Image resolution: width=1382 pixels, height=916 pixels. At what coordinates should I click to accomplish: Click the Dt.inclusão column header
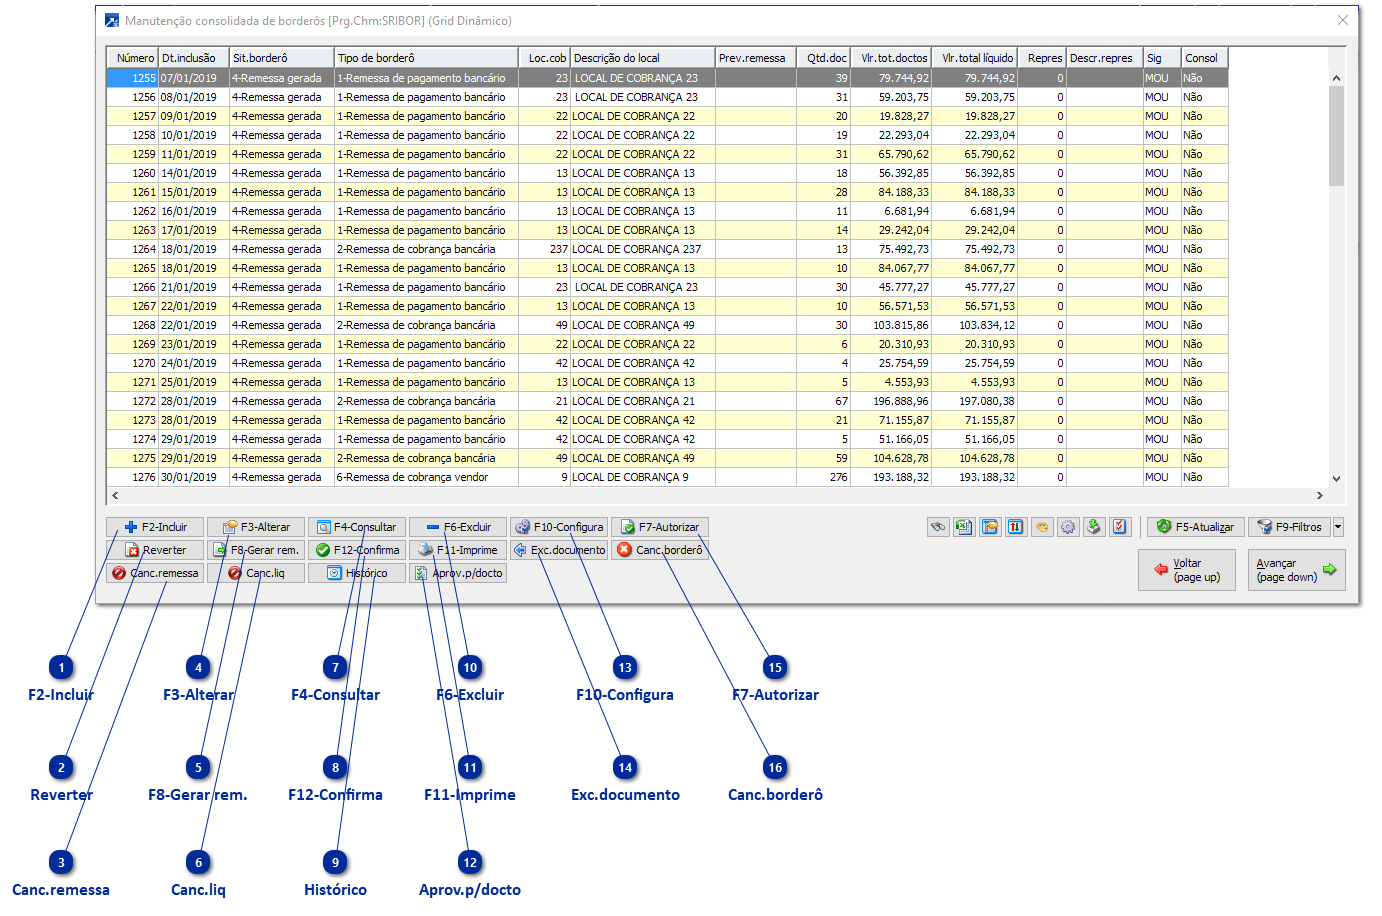pos(194,58)
